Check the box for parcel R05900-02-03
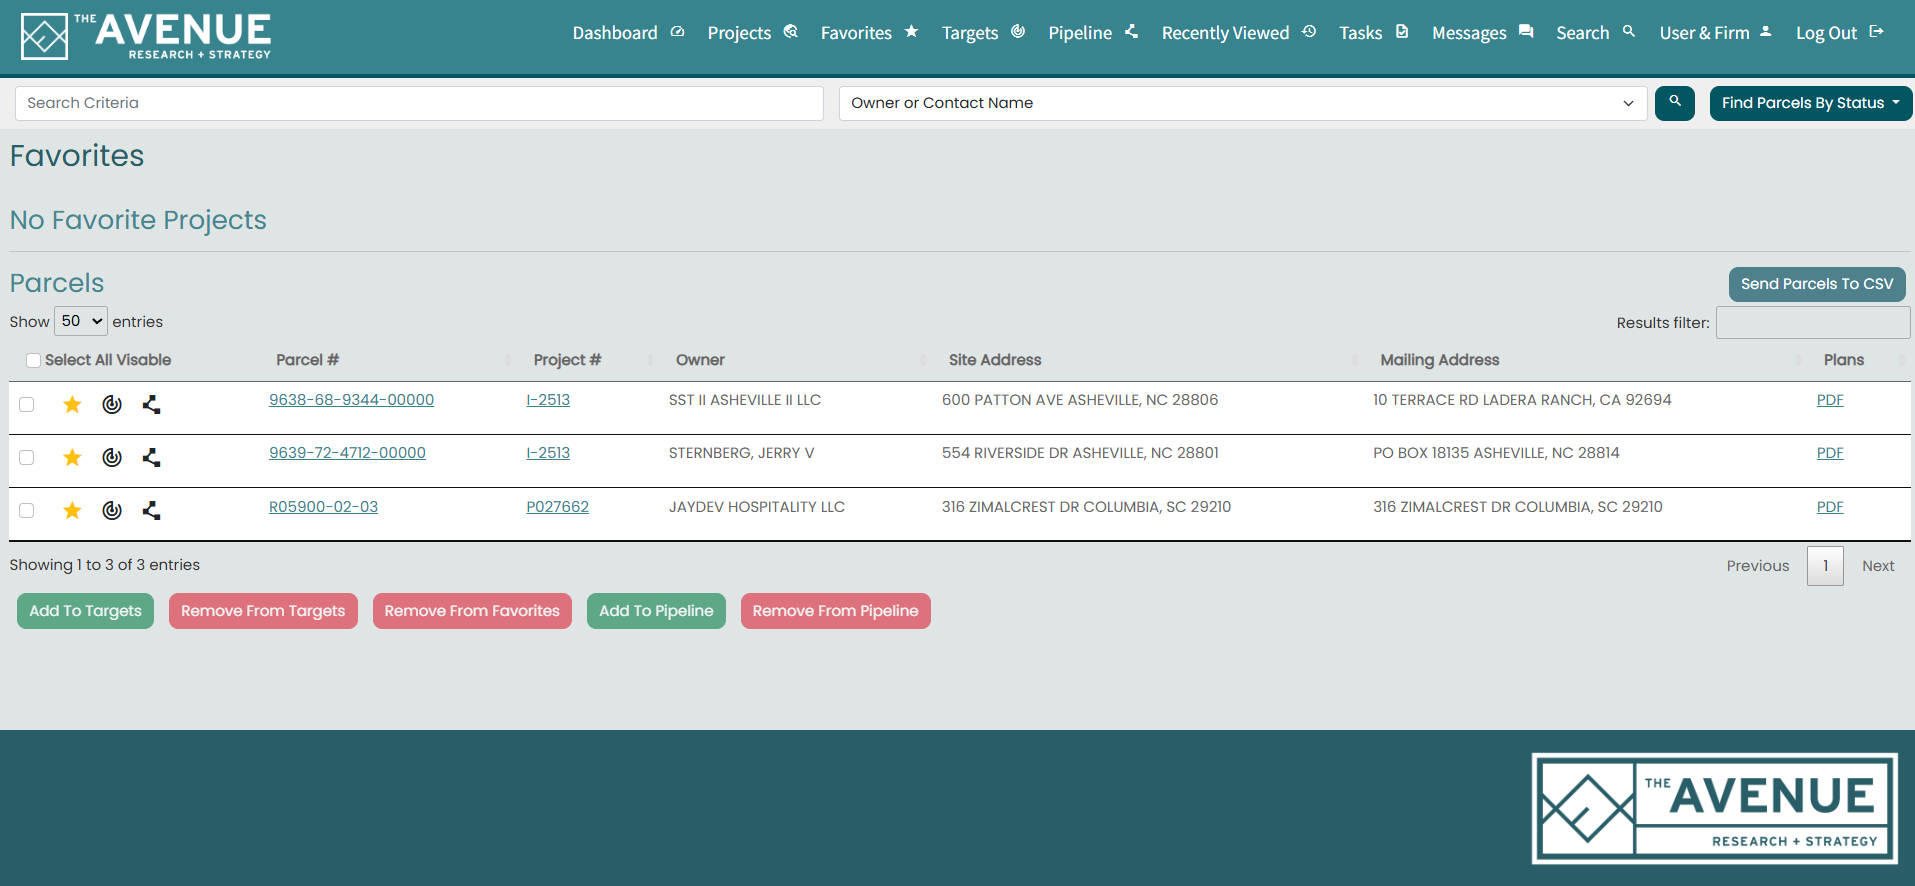Viewport: 1915px width, 886px height. 27,510
